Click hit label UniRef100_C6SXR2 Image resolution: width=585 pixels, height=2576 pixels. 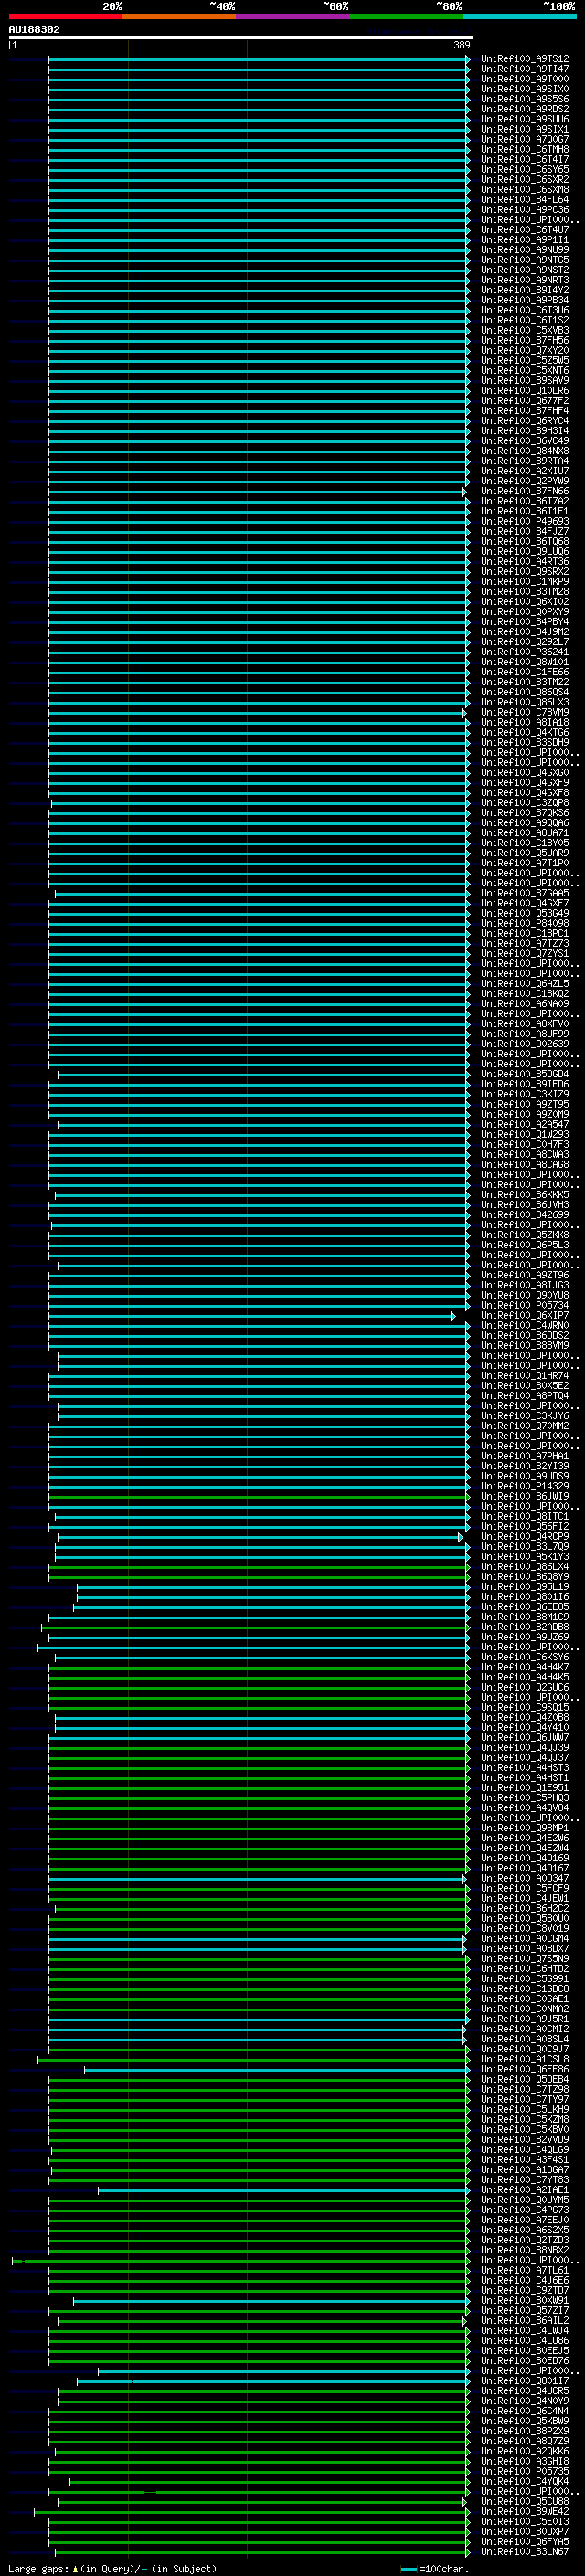click(525, 179)
